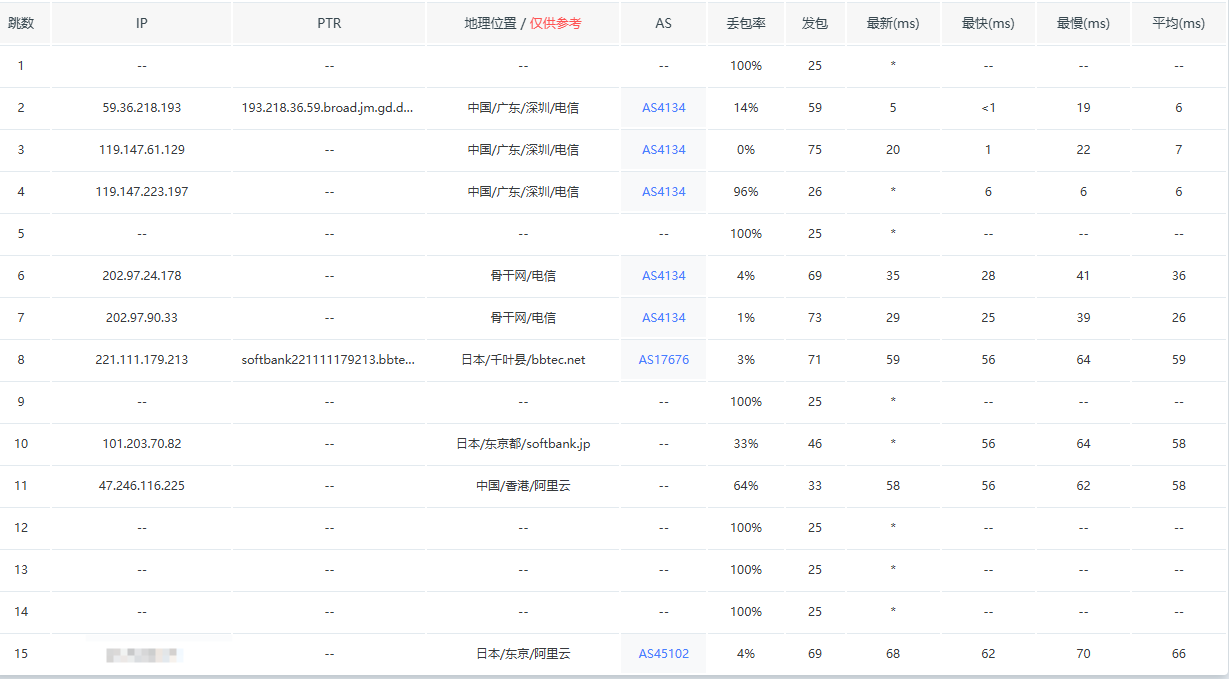1229x679 pixels.
Task: Click 96% packet loss in hop 4
Action: pyautogui.click(x=746, y=192)
